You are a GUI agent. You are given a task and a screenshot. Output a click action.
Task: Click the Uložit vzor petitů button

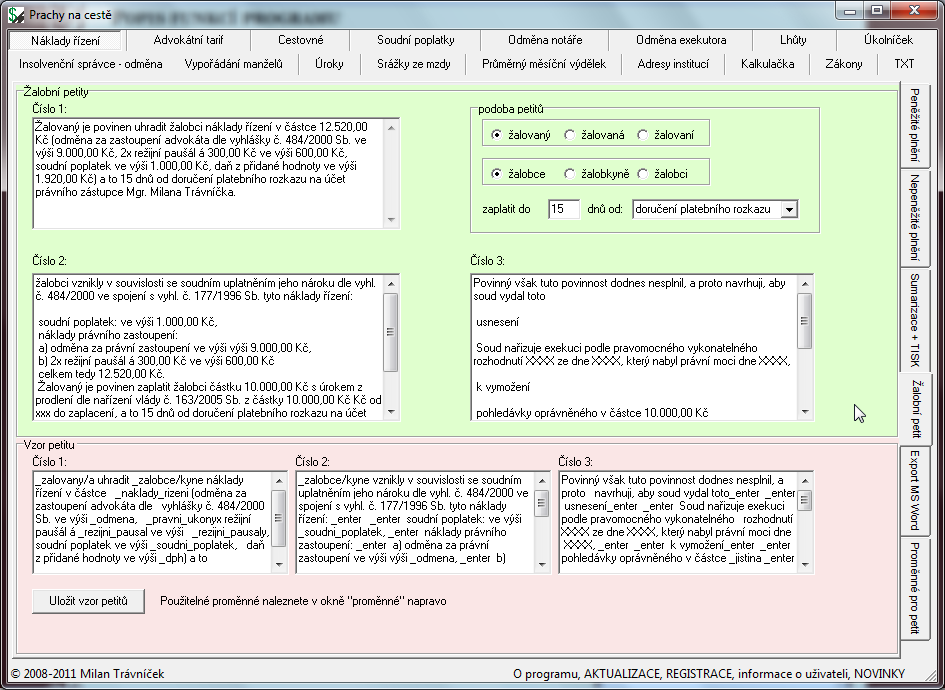(x=89, y=601)
